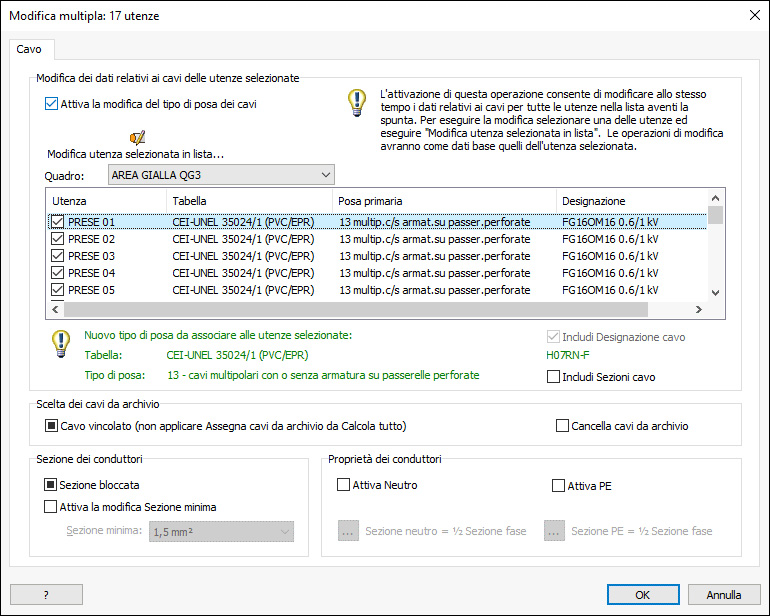Open help with the ? button
Viewport: 770px width, 616px height.
pos(46,595)
